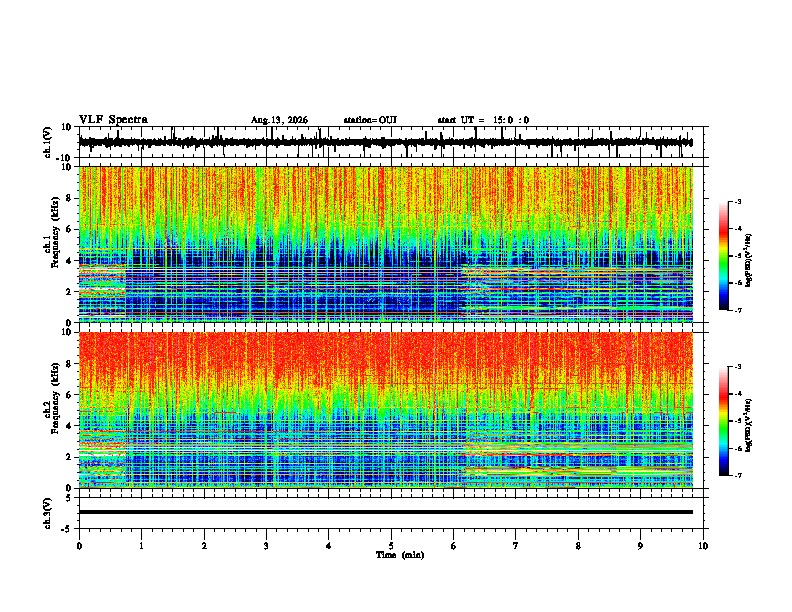This screenshot has height=612, width=792.
Task: Click the time axis tick label "7"
Action: point(516,546)
